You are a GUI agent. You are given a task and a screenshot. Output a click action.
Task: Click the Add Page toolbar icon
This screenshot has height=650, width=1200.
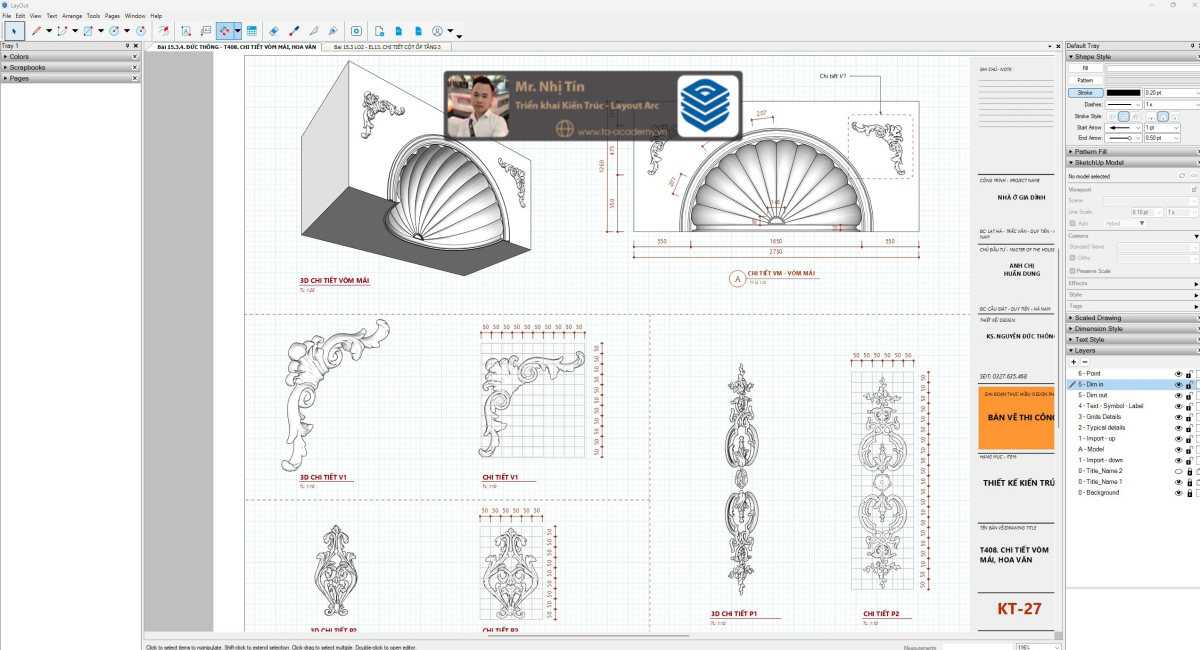tap(379, 31)
